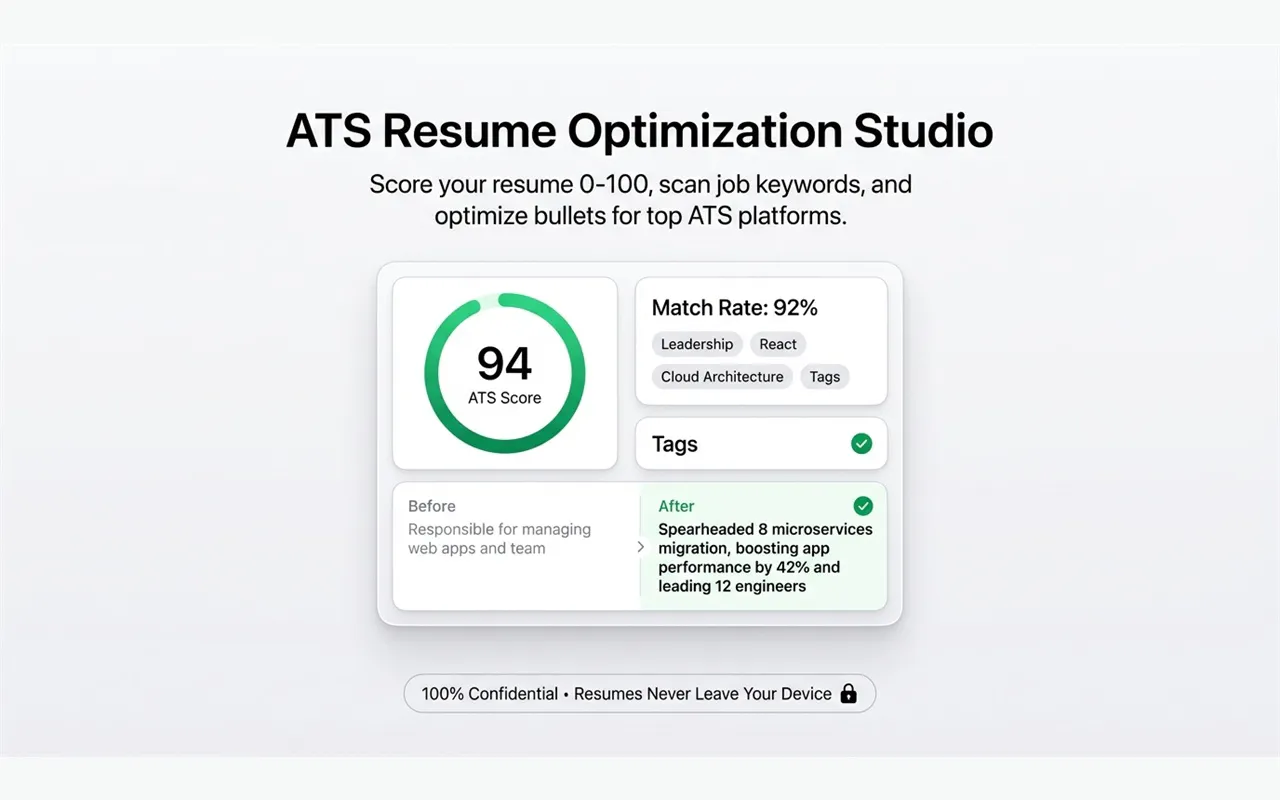
Task: Click the '100% Confidential' badge text
Action: point(490,693)
